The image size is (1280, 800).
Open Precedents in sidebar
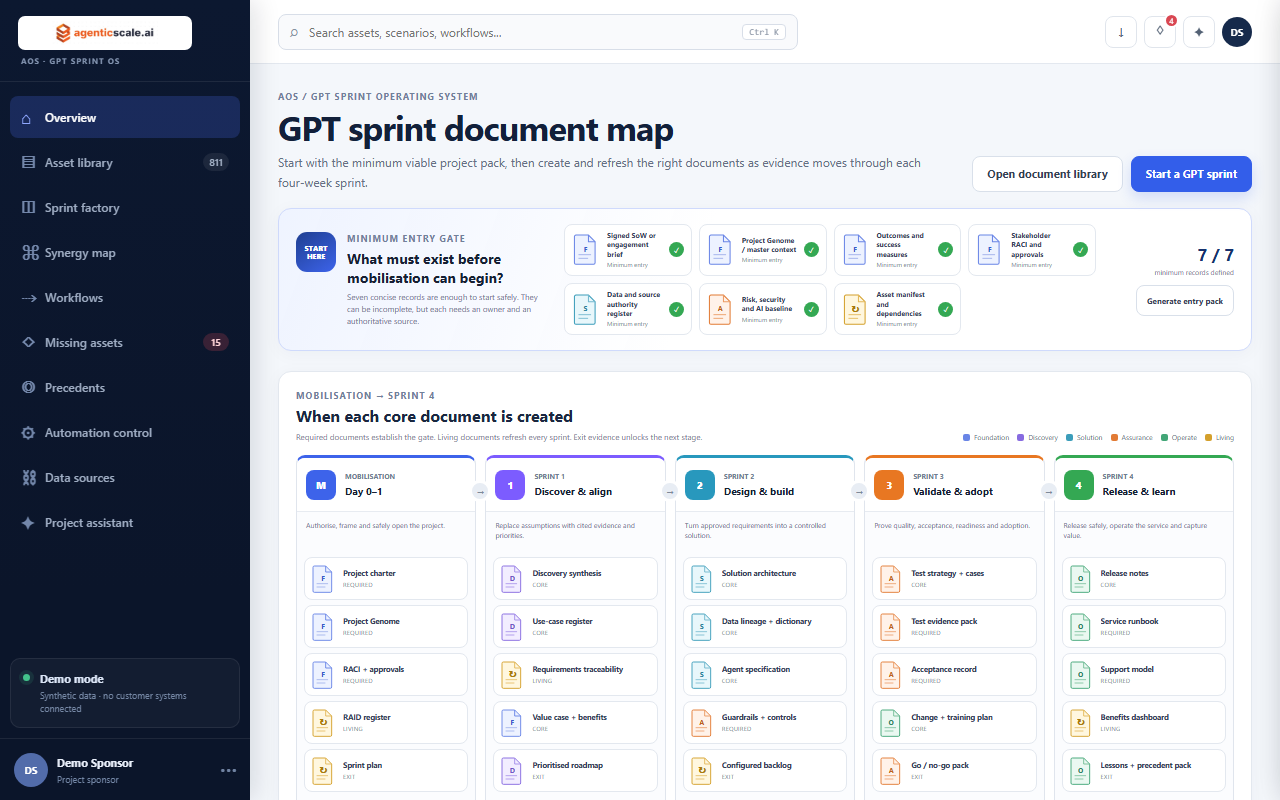click(125, 387)
